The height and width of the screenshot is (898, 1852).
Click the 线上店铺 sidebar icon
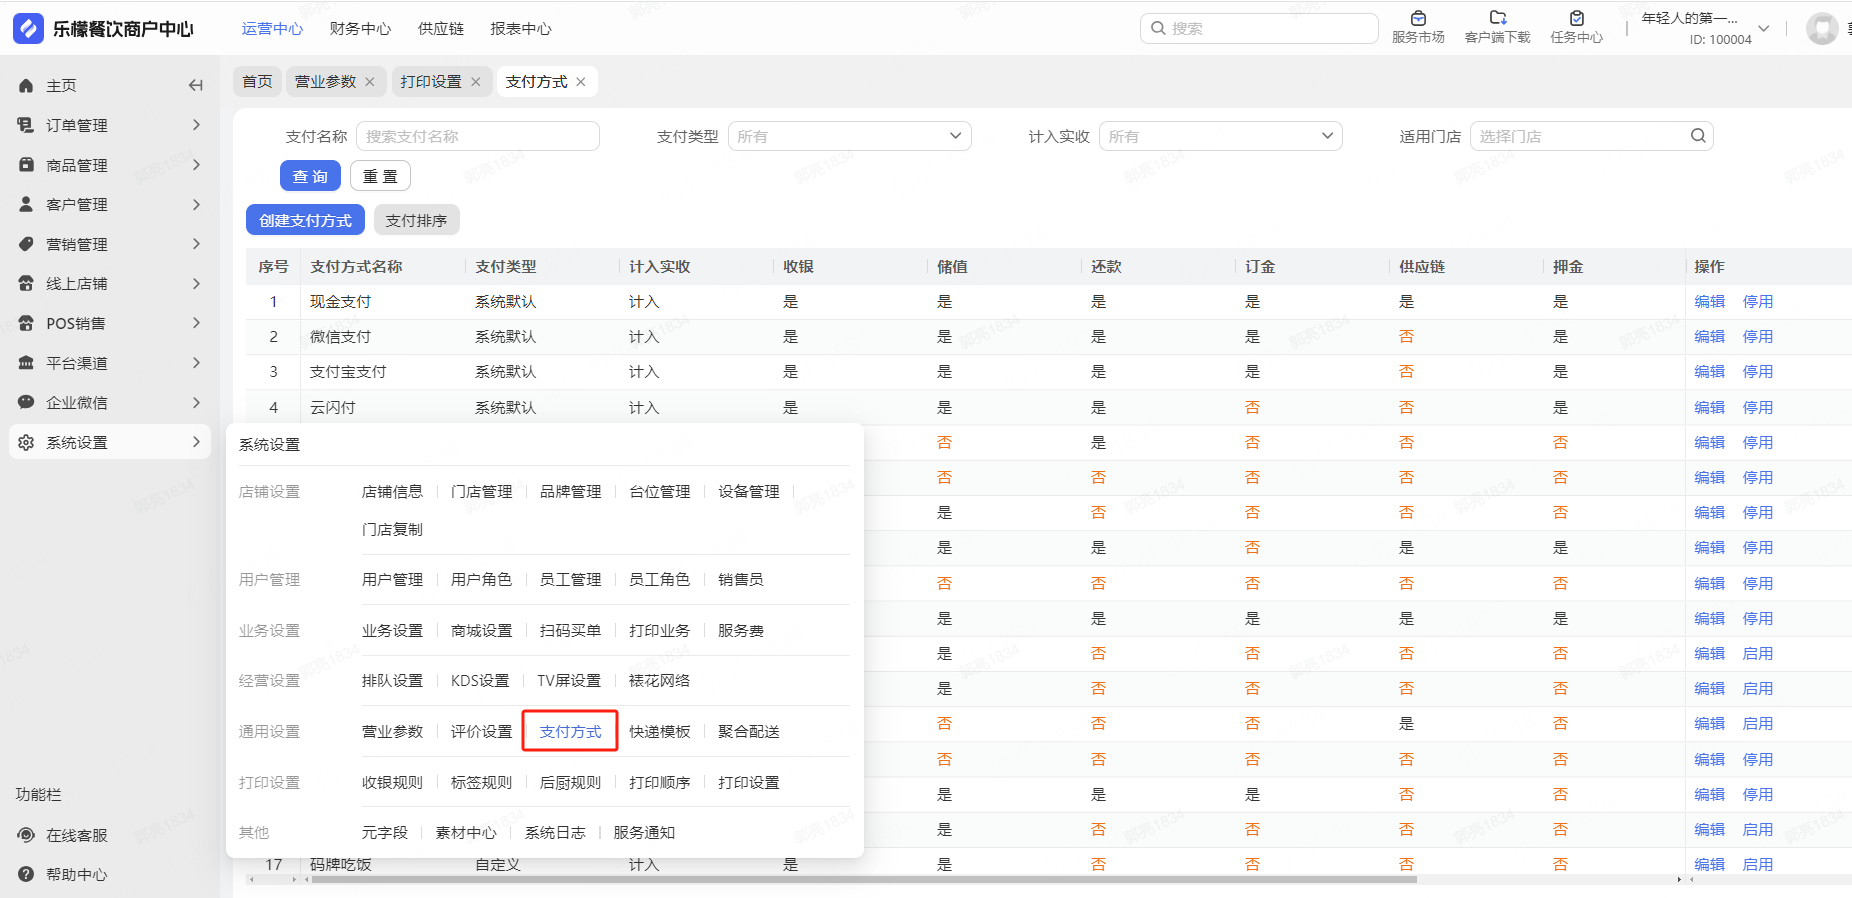[27, 284]
